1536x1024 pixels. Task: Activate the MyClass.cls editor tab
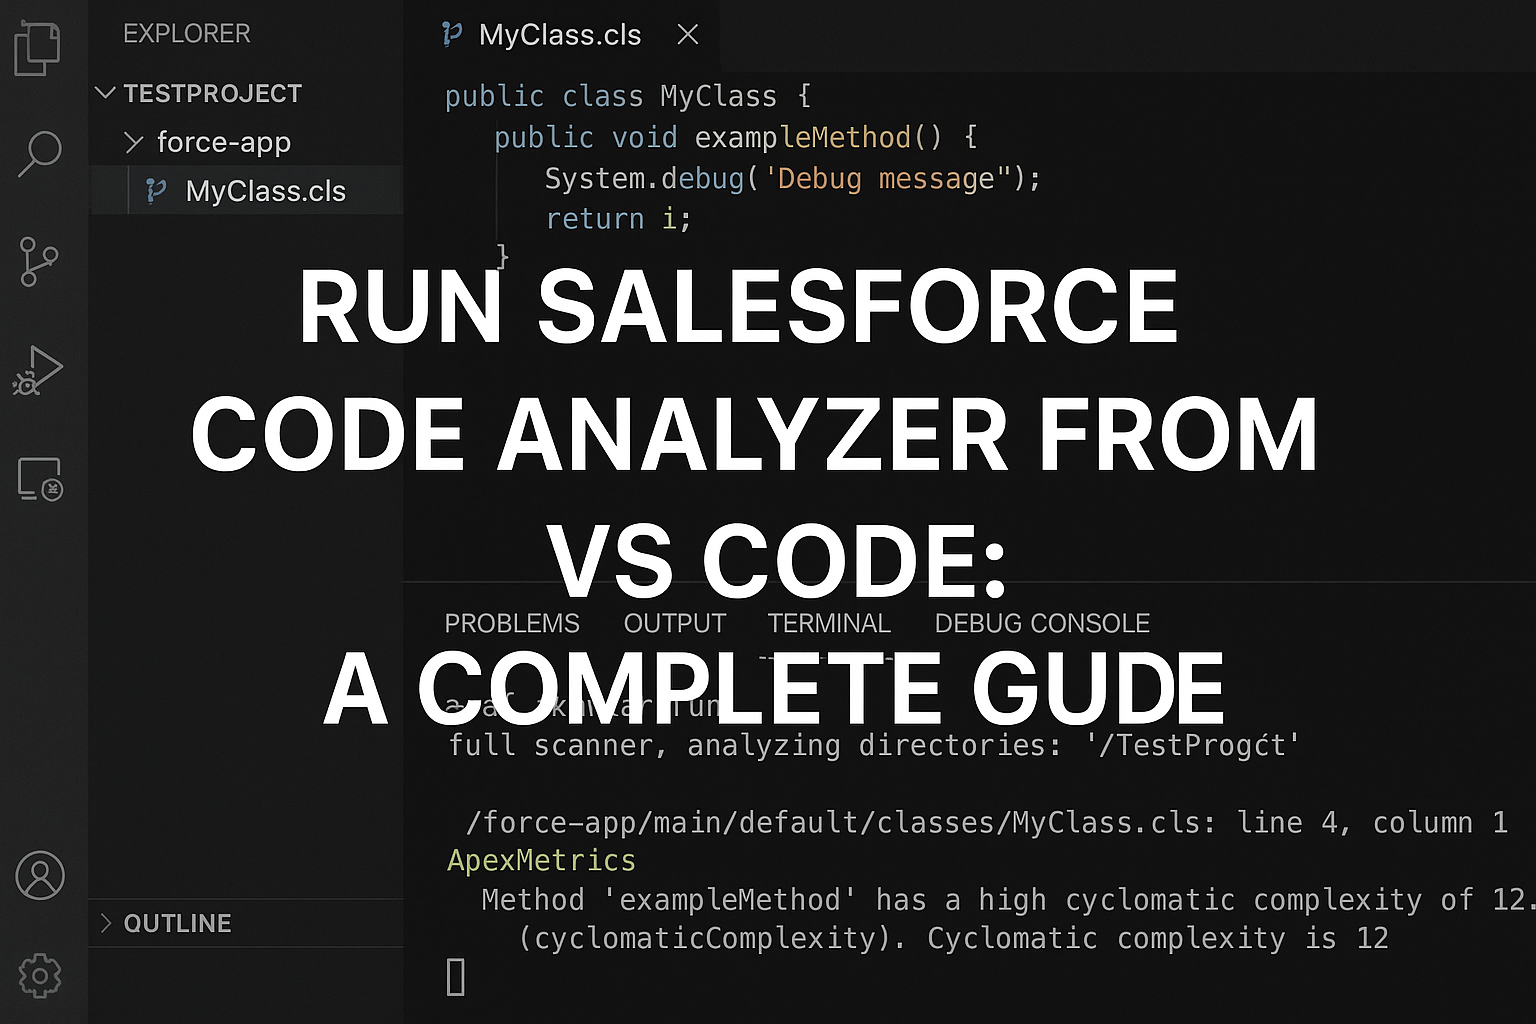(x=559, y=35)
